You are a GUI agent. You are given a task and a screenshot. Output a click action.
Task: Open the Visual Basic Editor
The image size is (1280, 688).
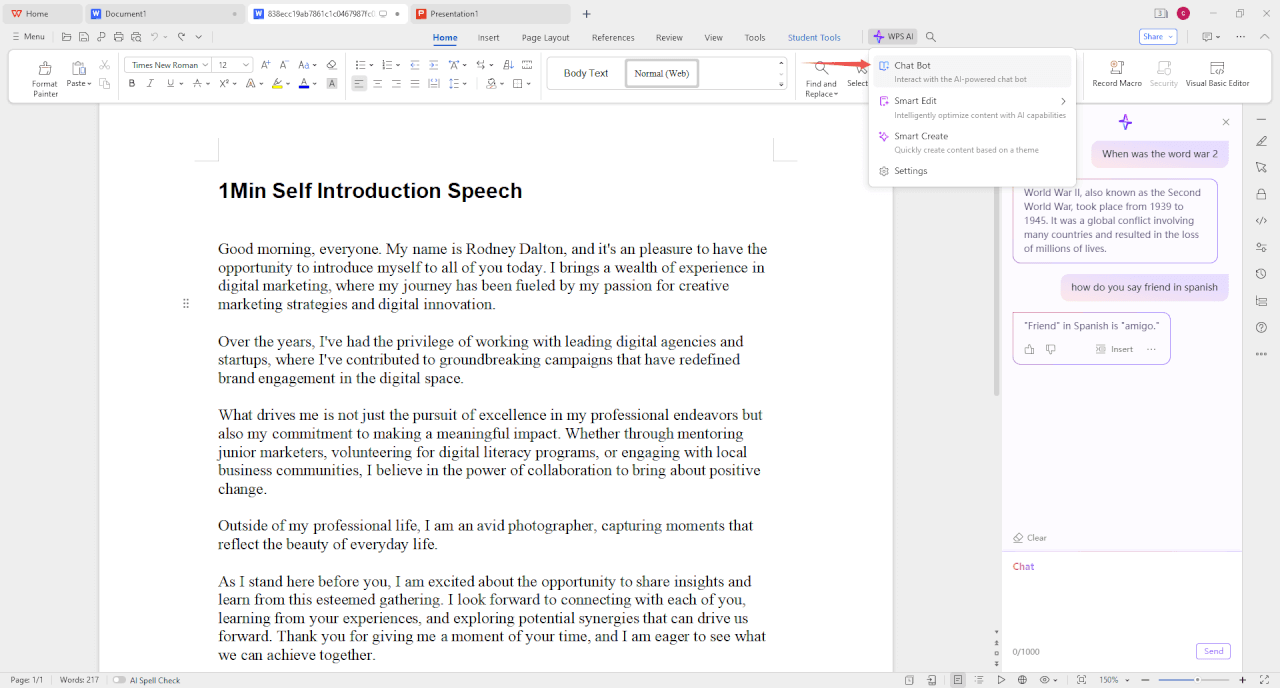click(1217, 70)
